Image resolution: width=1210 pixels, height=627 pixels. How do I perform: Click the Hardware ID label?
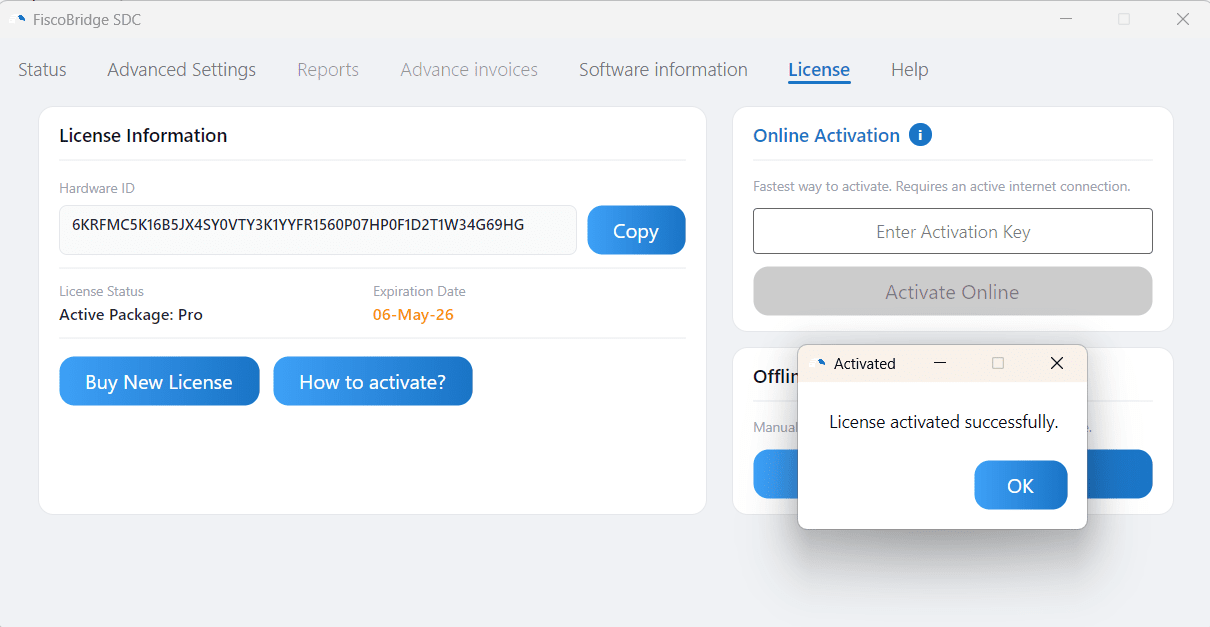pos(97,188)
